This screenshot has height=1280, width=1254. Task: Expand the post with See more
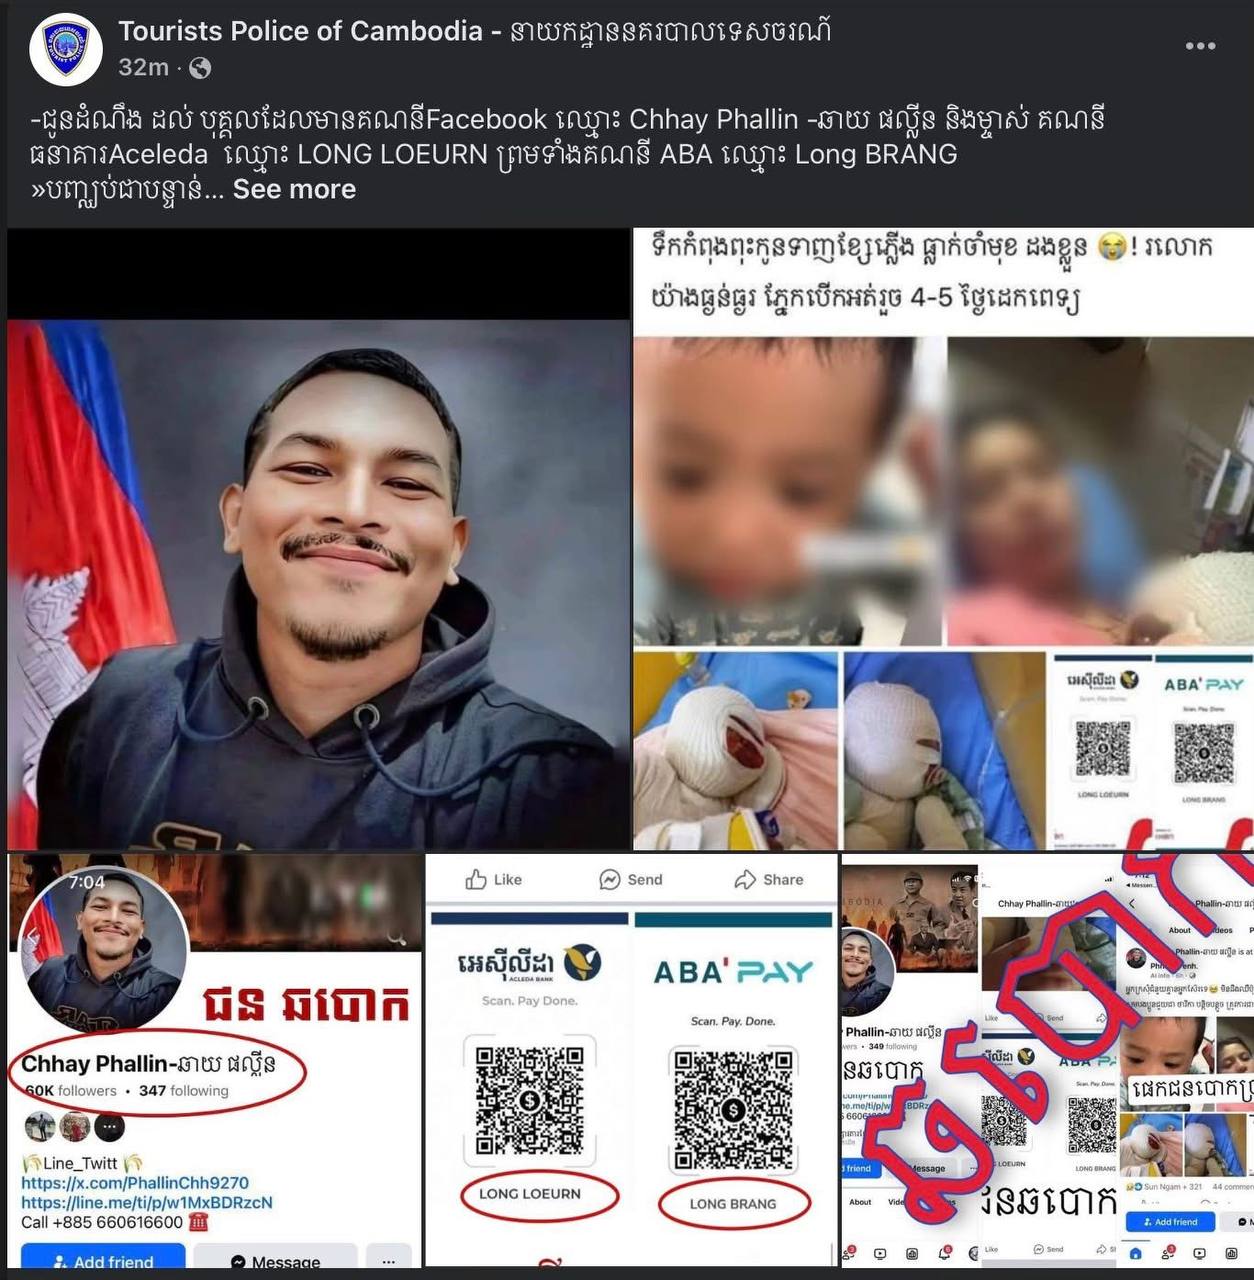coord(294,189)
